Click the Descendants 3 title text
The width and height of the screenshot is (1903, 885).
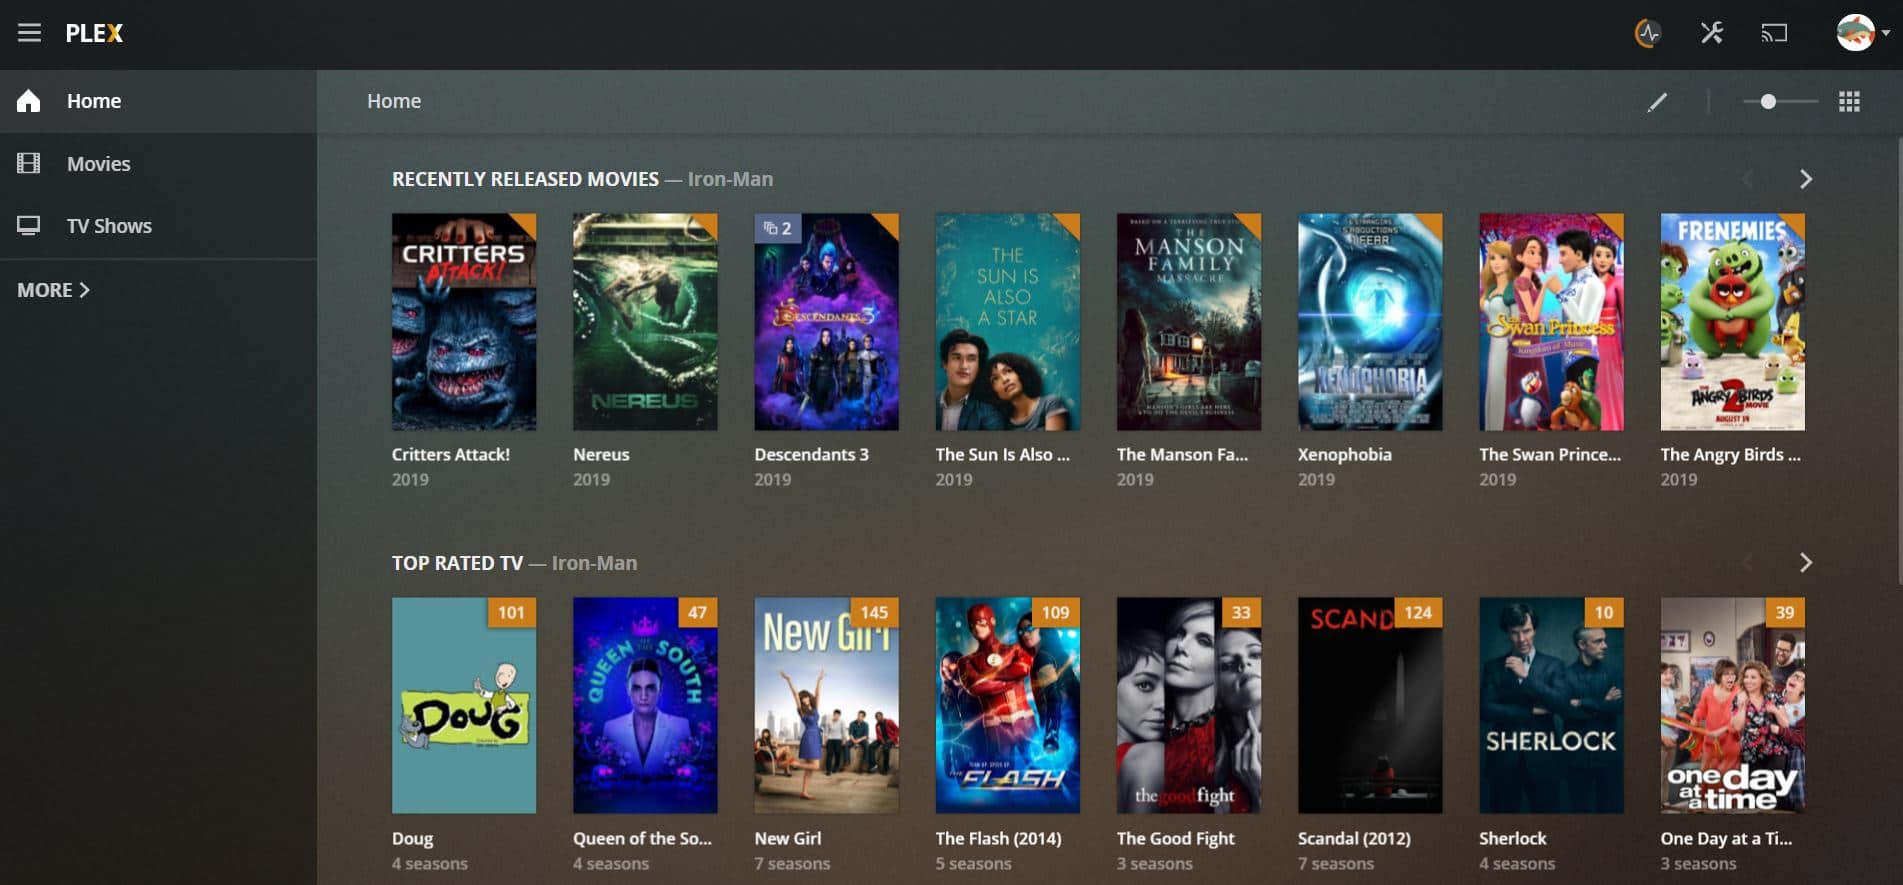point(811,454)
